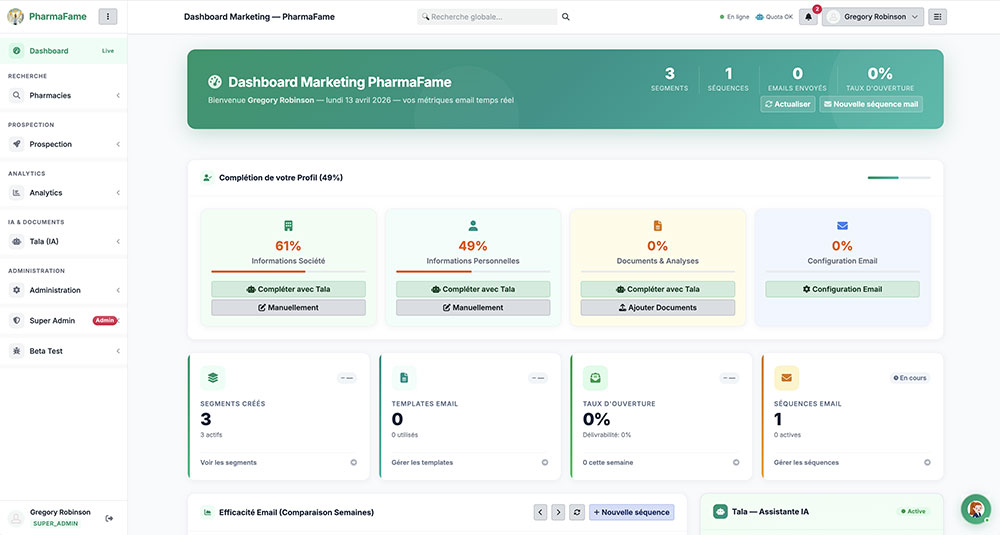The height and width of the screenshot is (535, 1000).
Task: Click the PharmaFame logo icon
Action: 15,17
